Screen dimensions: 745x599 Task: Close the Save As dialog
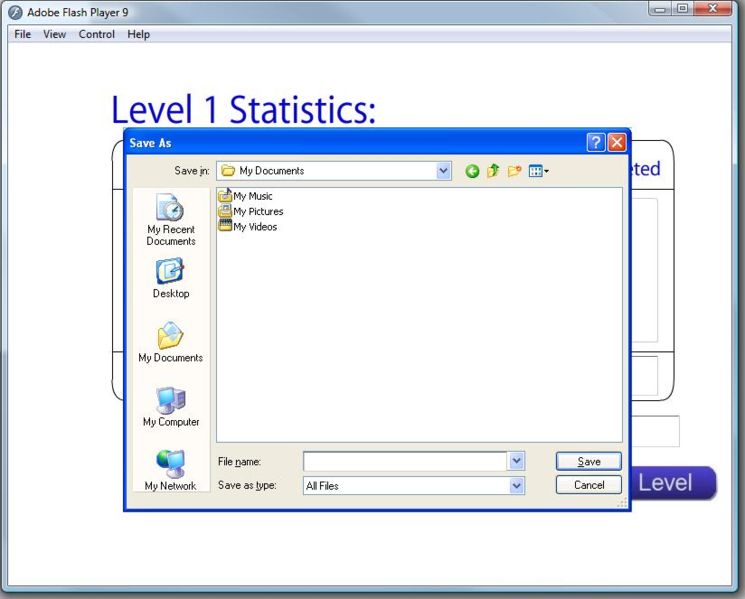click(617, 142)
